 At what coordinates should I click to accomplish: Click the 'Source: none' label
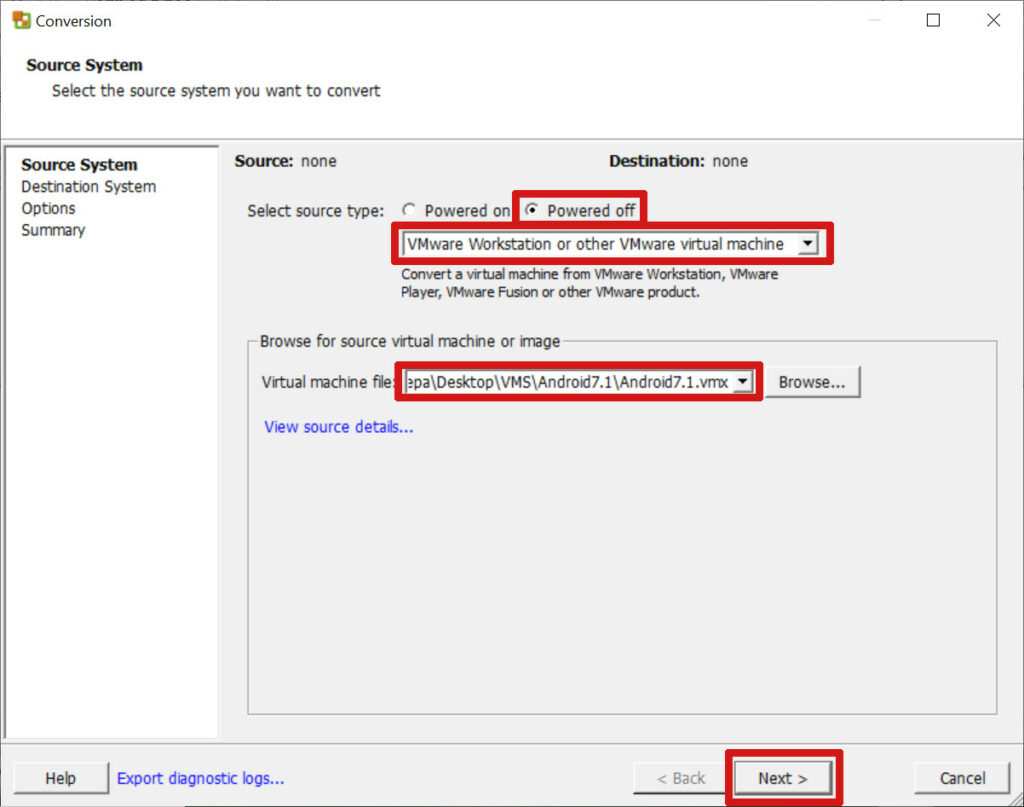click(285, 161)
